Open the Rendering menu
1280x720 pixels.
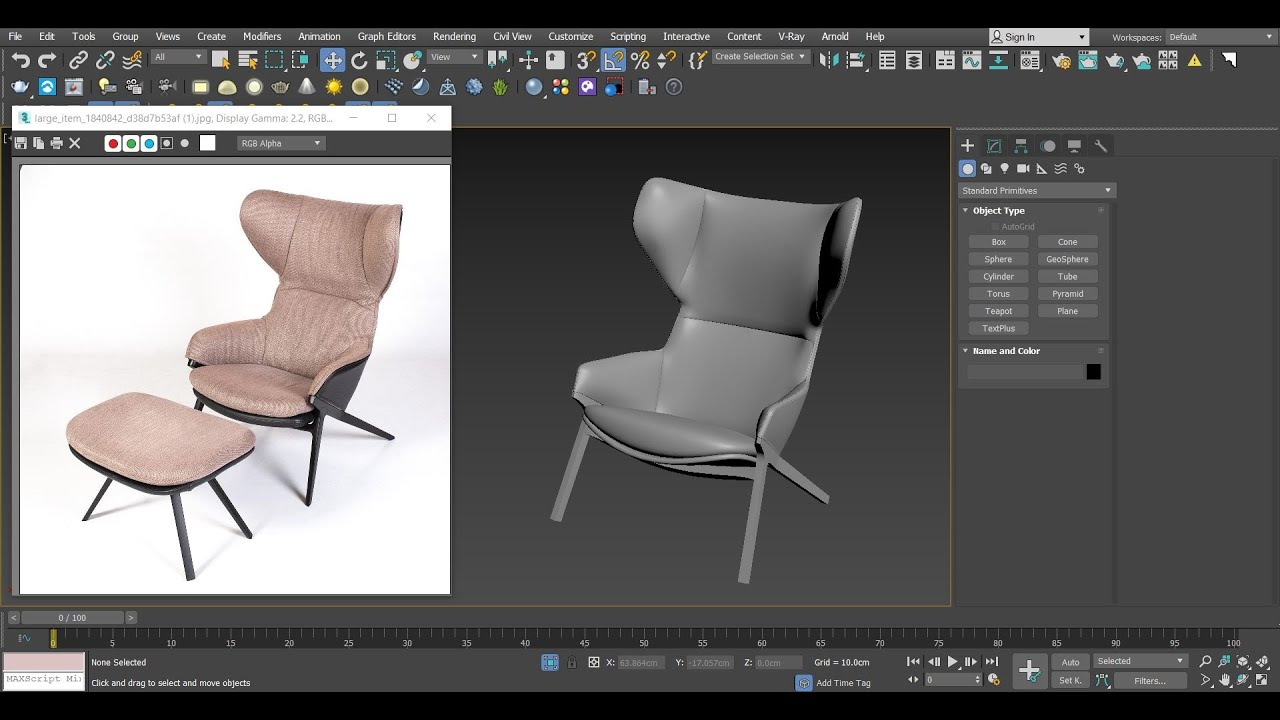pyautogui.click(x=454, y=36)
